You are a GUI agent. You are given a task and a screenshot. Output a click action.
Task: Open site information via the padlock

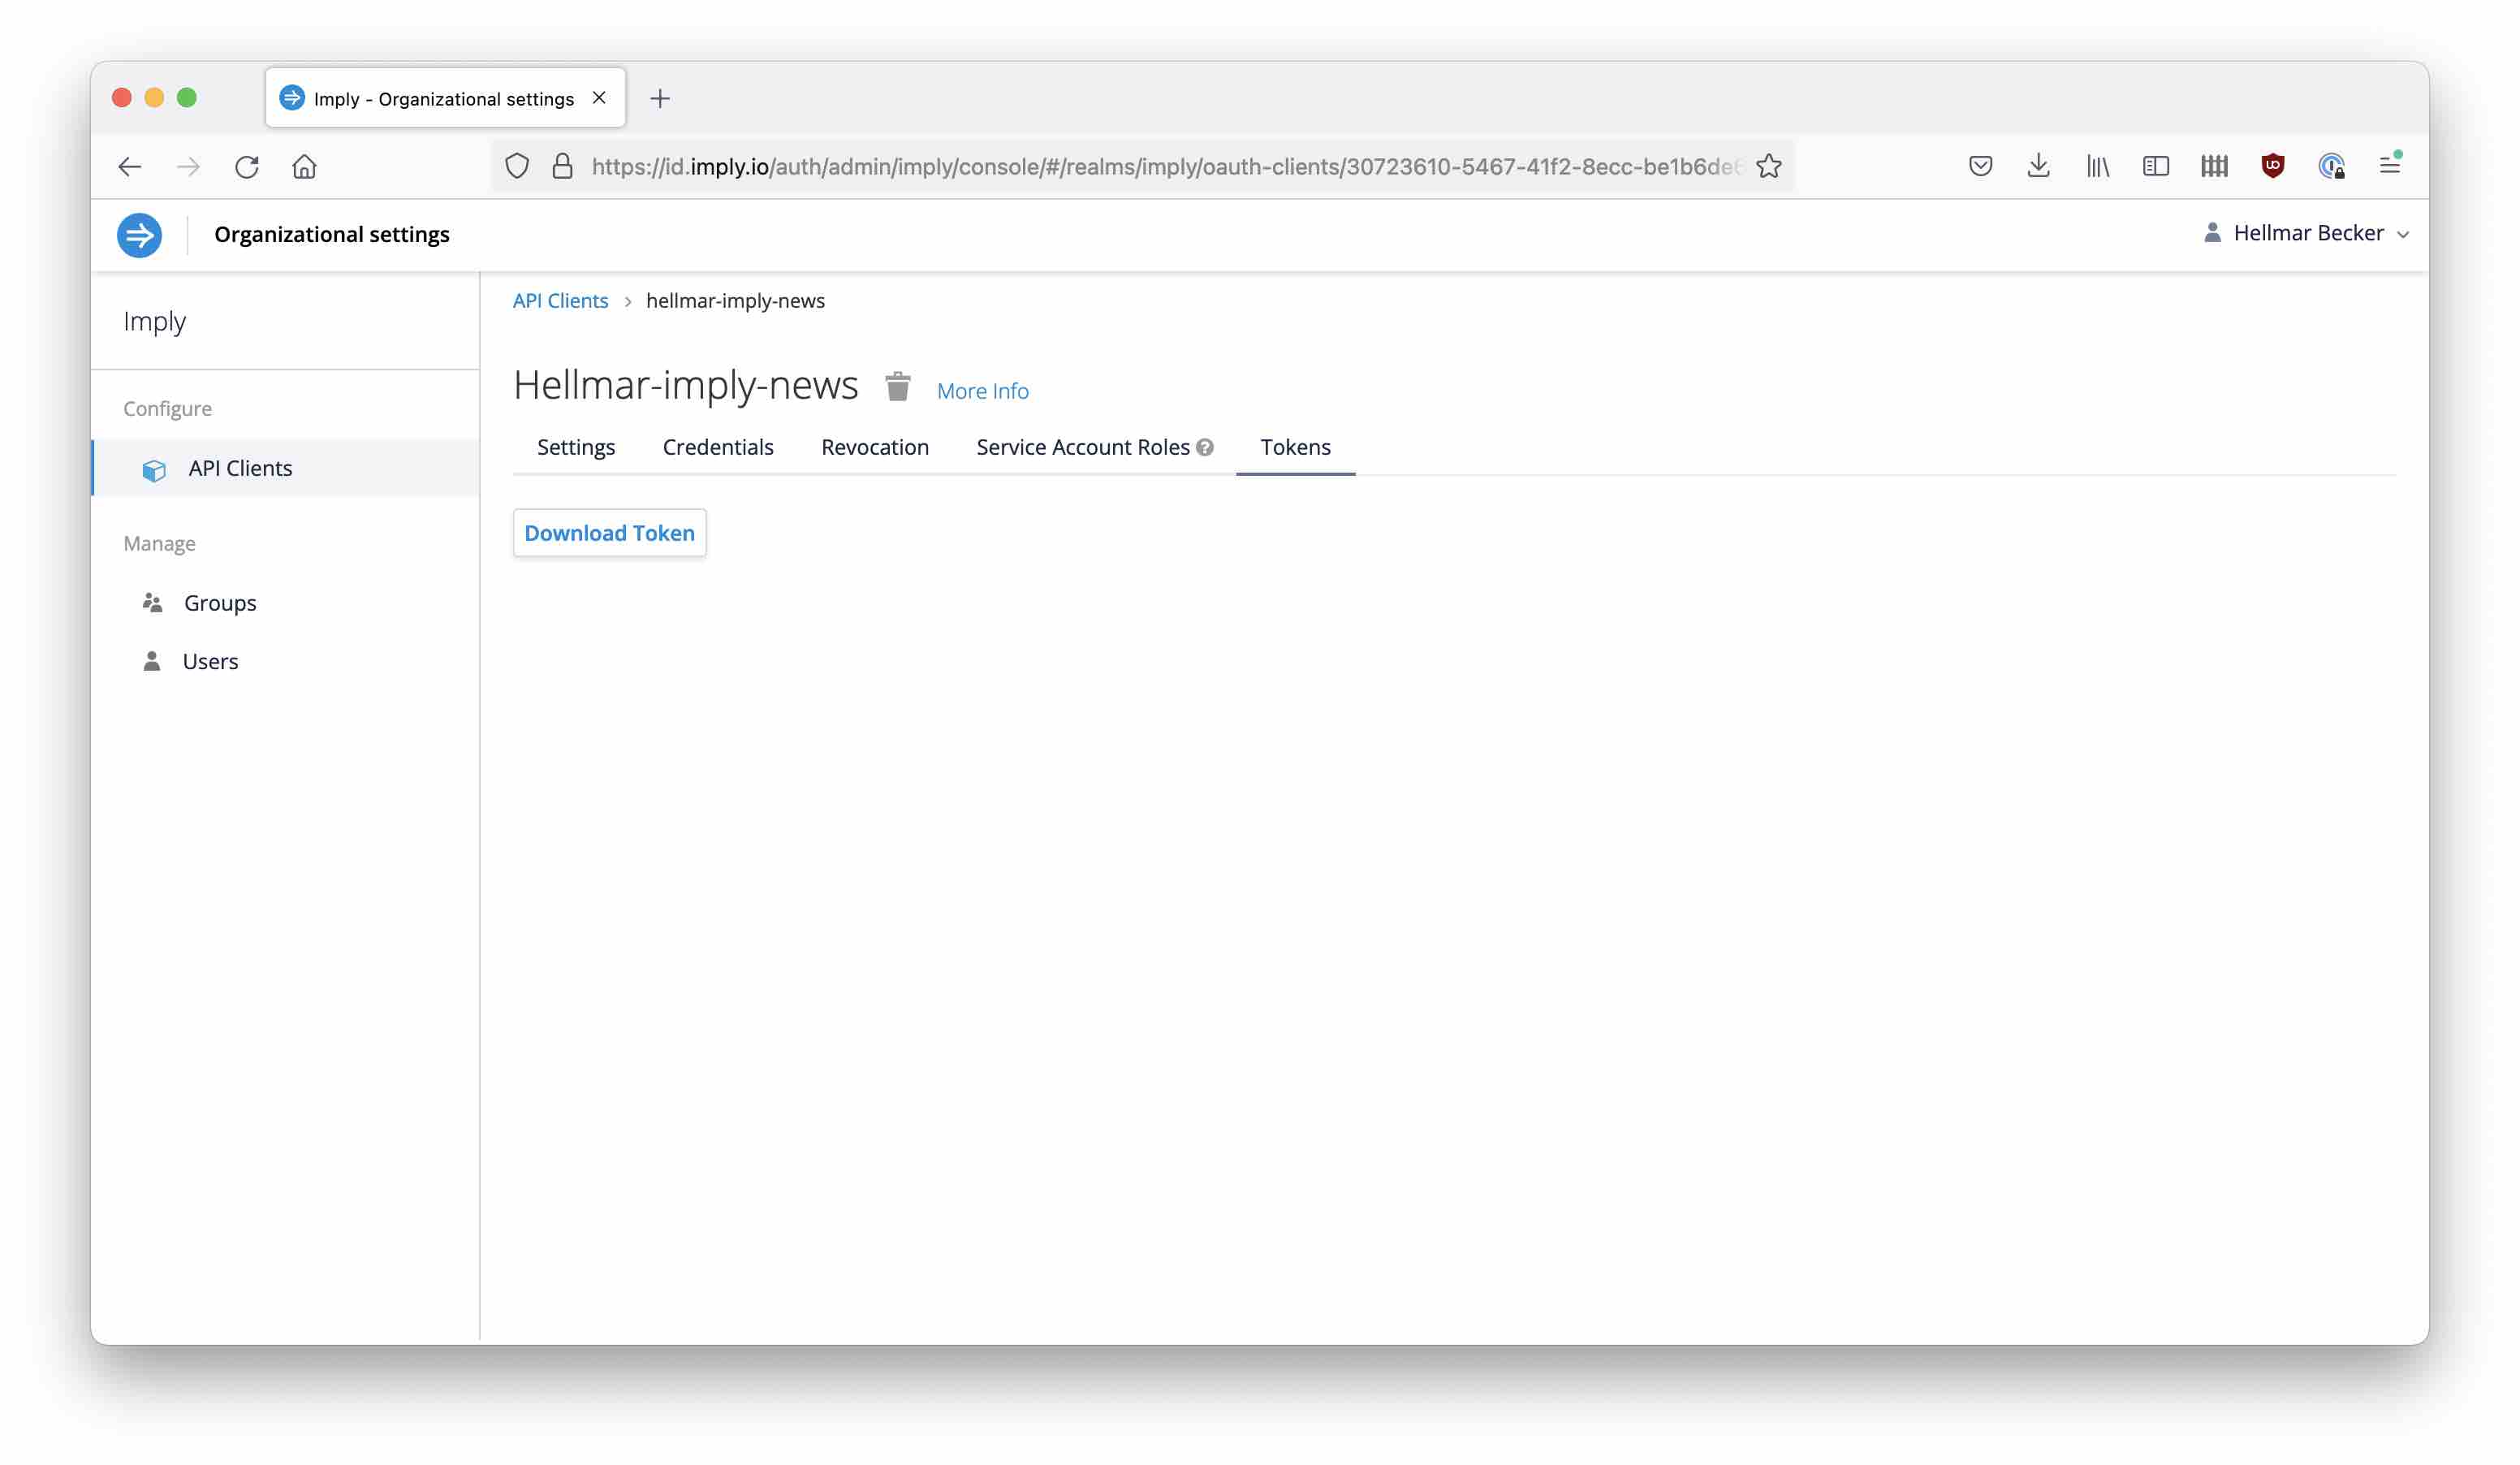tap(562, 166)
